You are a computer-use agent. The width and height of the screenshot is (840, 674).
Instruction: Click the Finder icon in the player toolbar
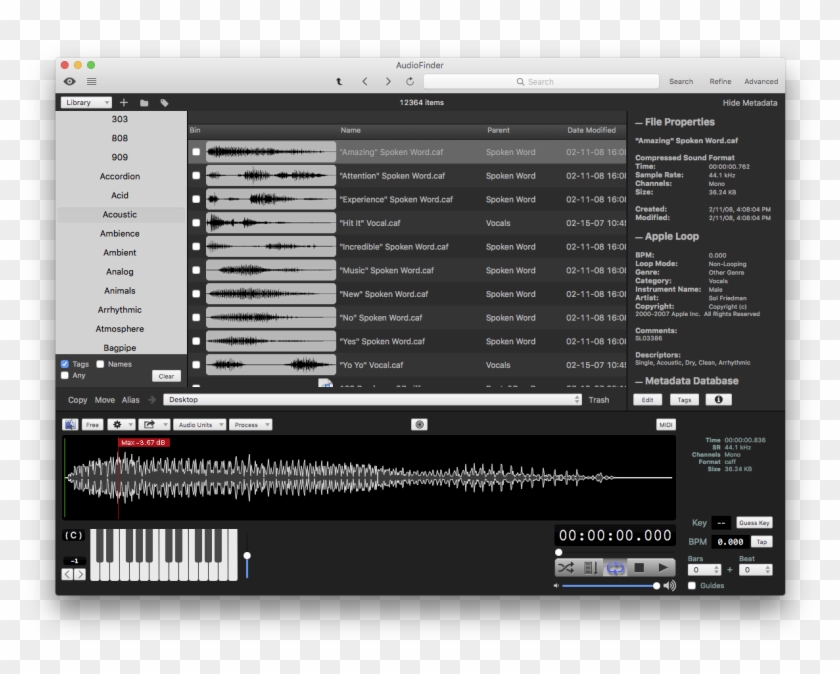coord(70,424)
